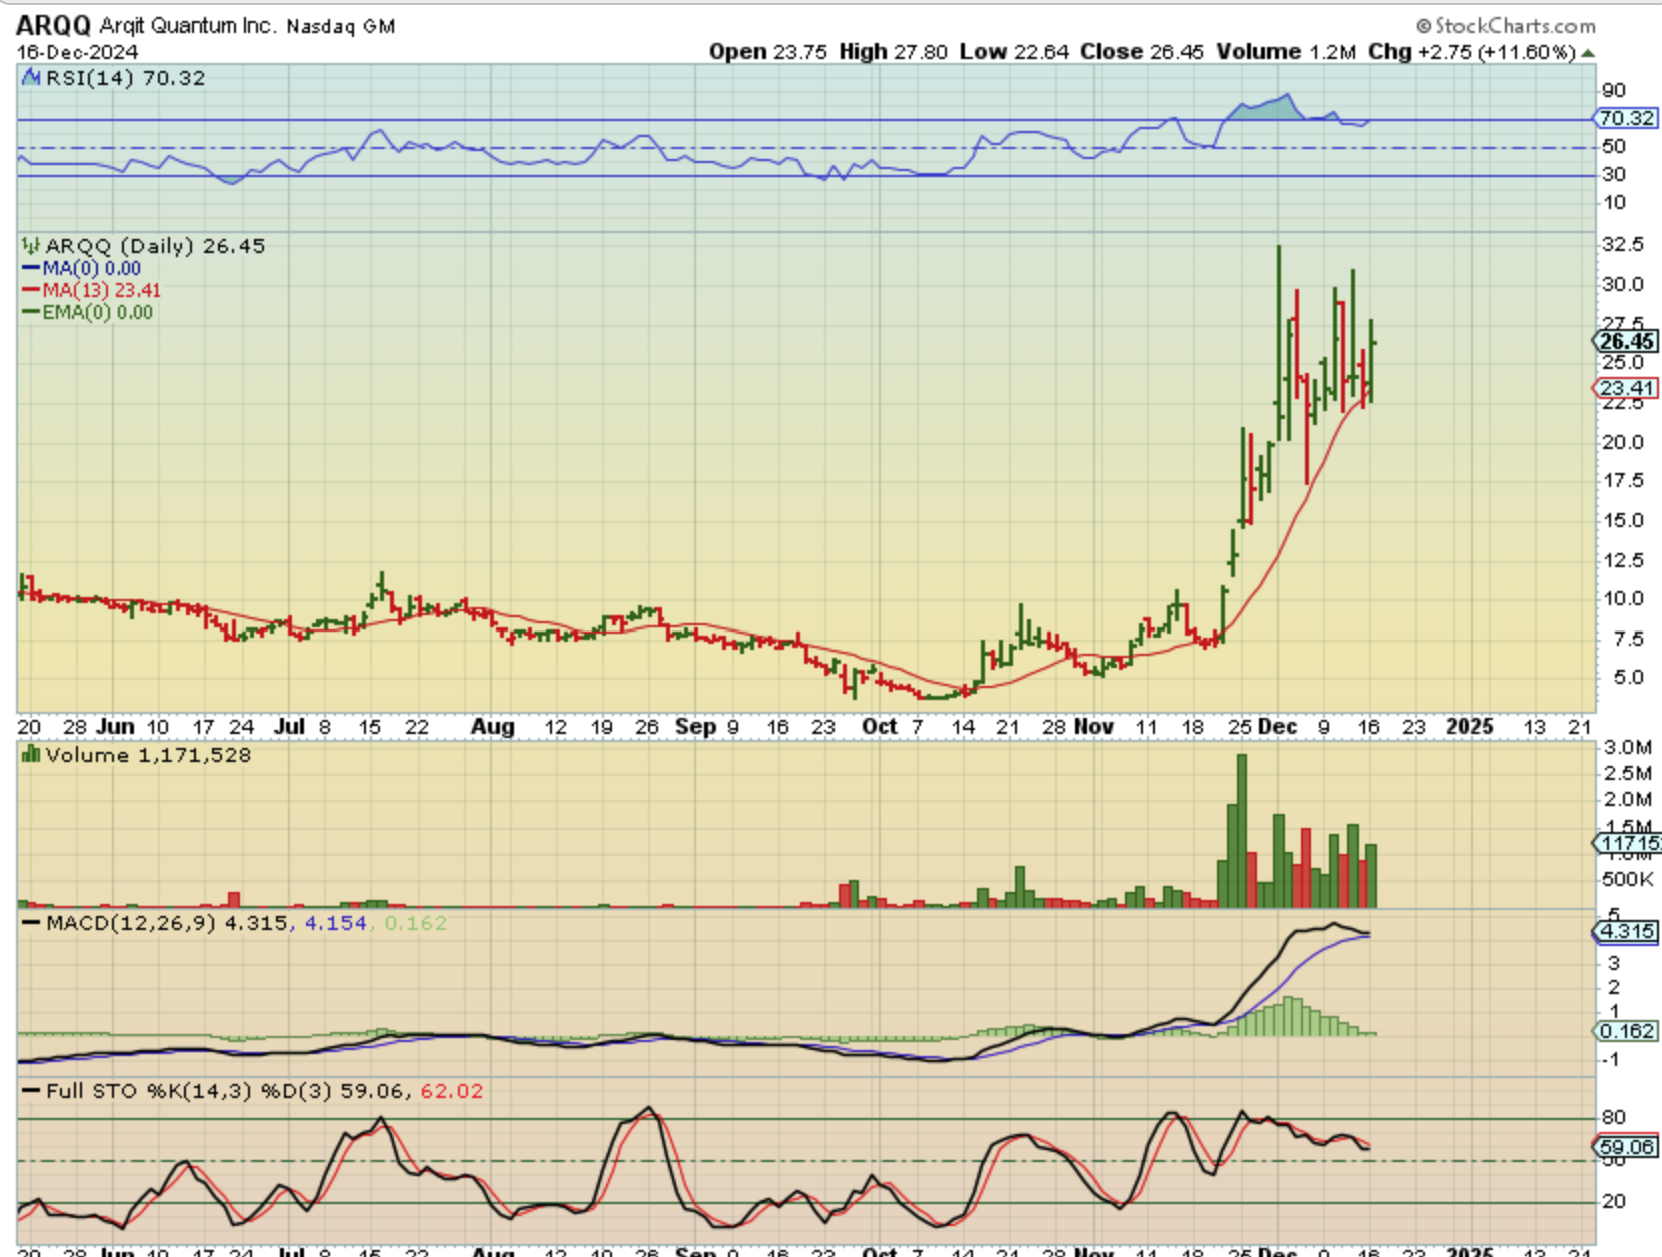Click the RSI(14) indicator icon
The image size is (1662, 1257).
click(31, 78)
